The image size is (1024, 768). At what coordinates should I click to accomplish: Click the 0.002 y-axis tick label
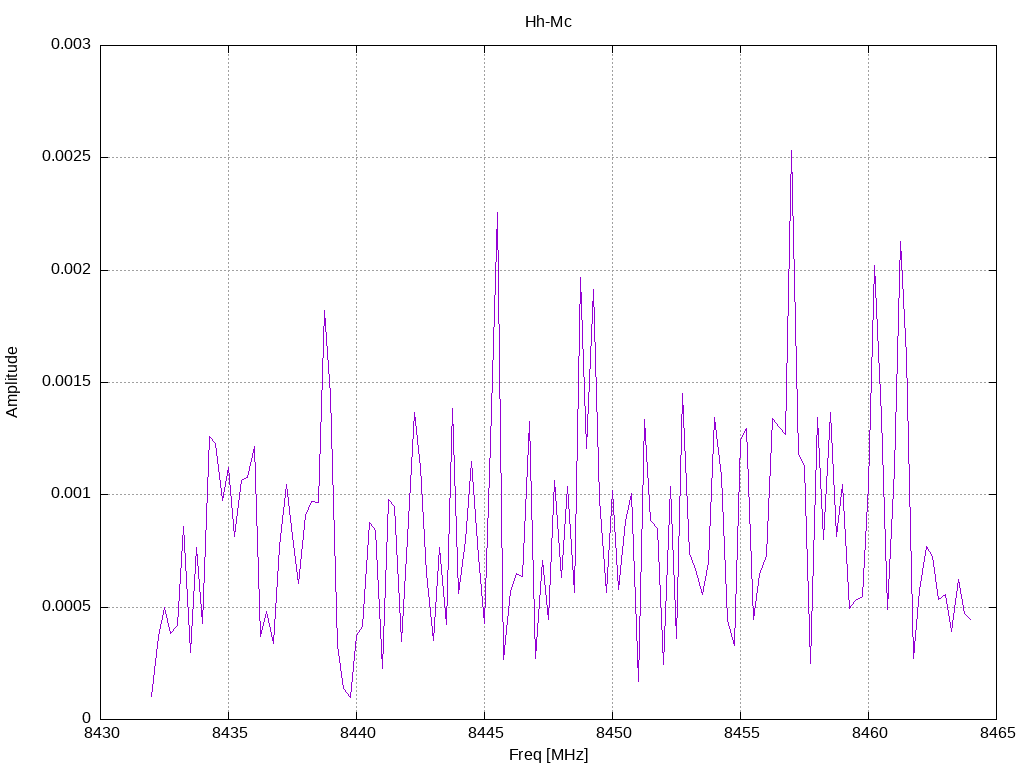coord(71,269)
